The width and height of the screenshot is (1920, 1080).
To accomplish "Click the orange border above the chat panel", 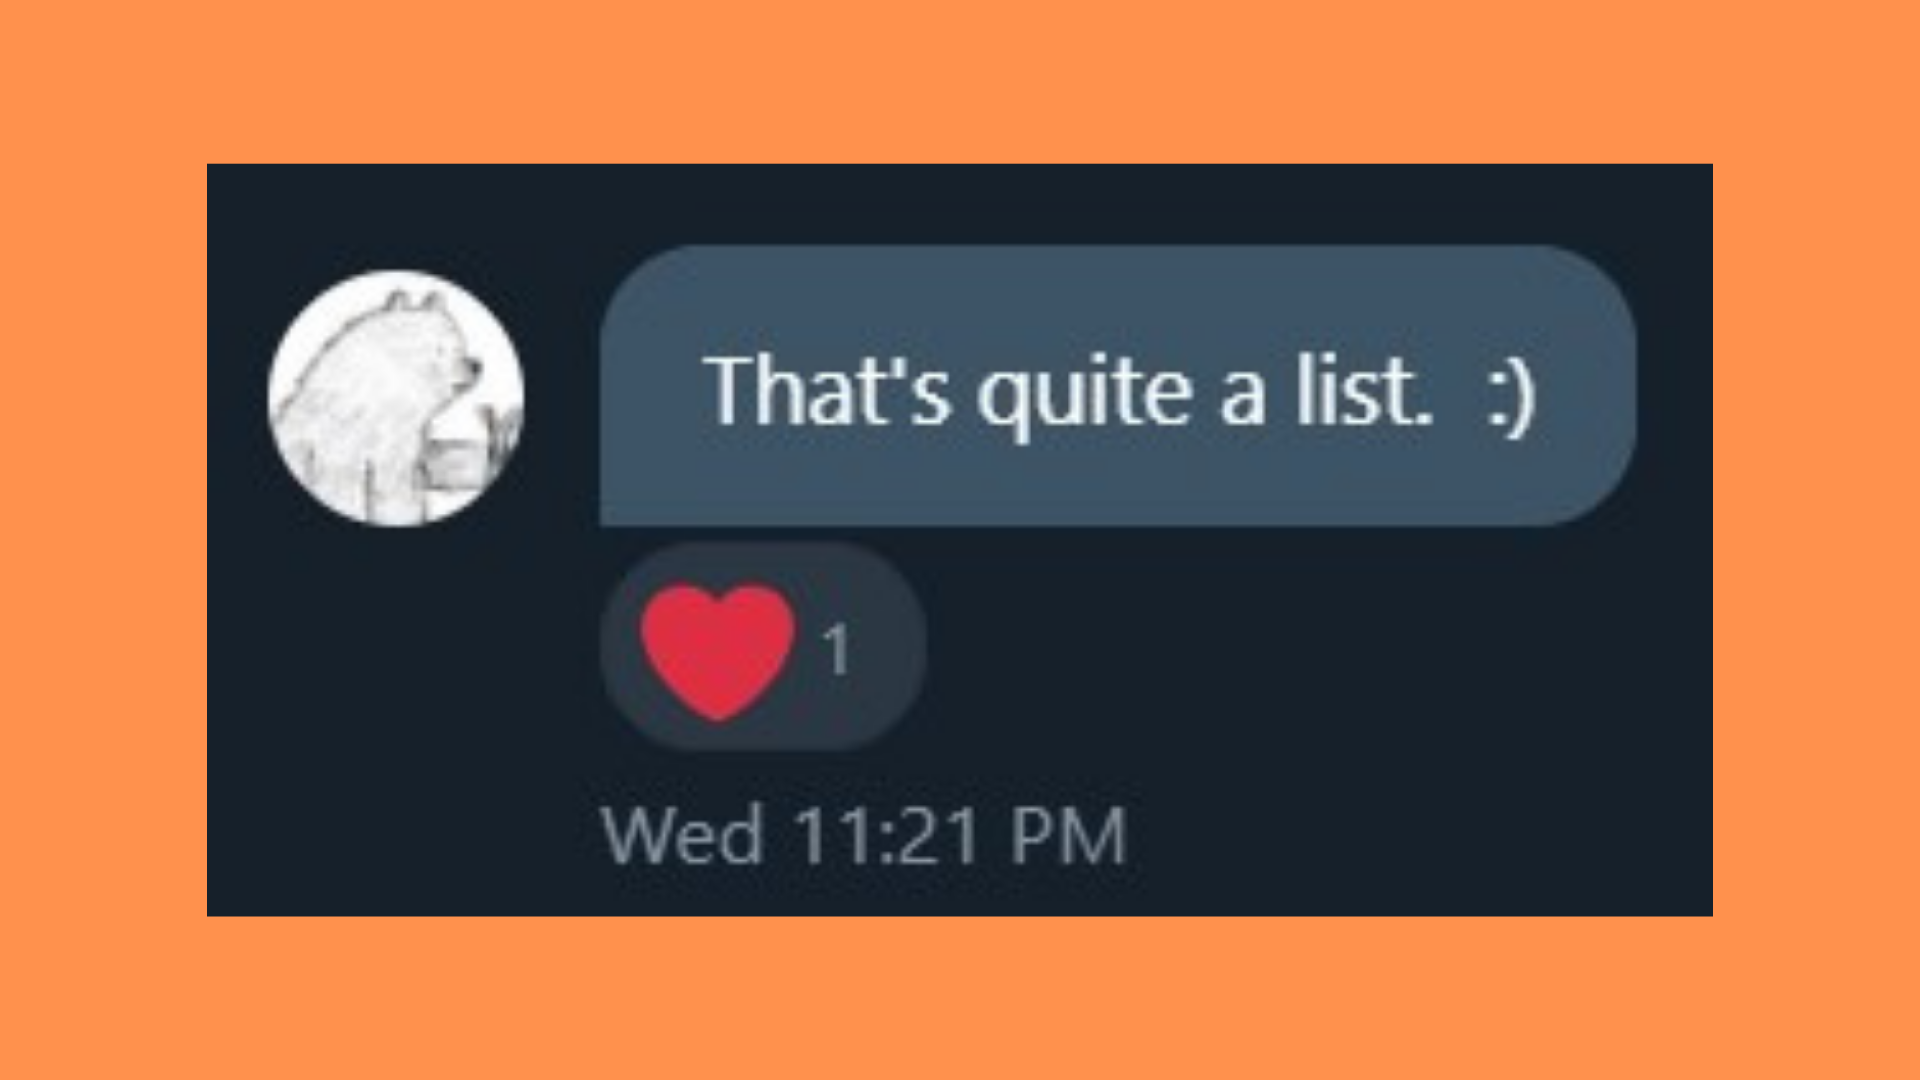I will tap(960, 80).
